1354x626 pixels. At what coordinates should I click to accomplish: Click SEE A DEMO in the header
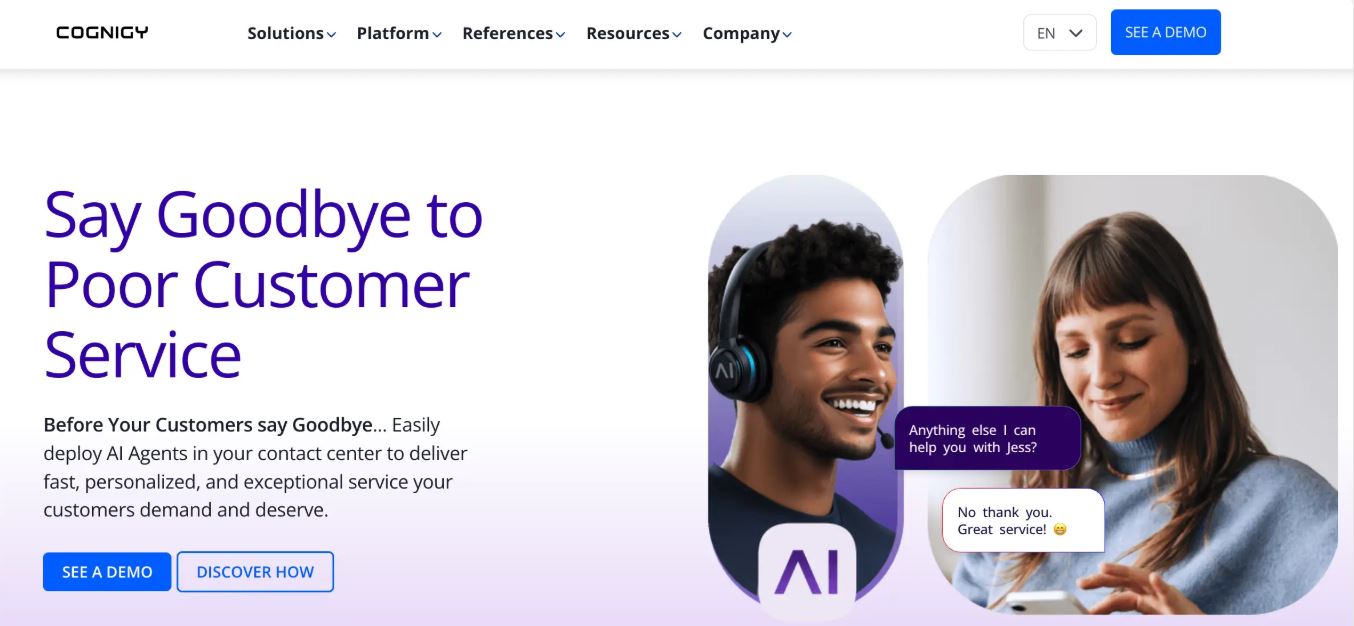tap(1166, 32)
